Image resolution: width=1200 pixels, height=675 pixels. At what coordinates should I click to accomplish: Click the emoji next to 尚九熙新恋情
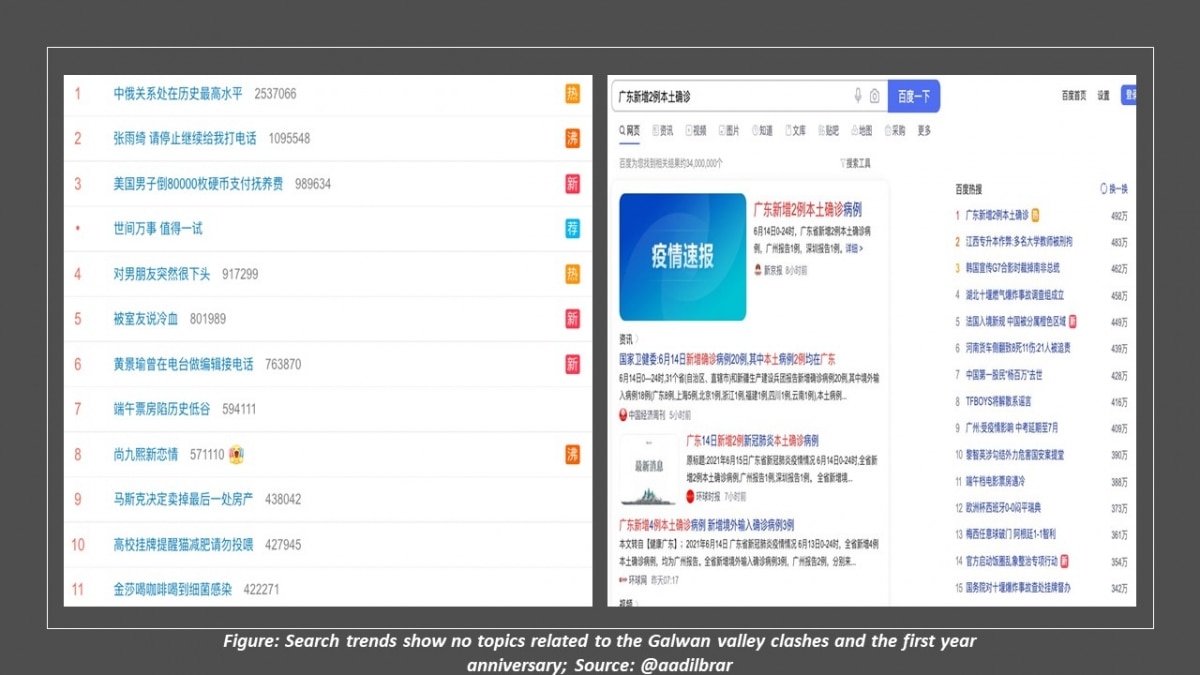pos(237,454)
